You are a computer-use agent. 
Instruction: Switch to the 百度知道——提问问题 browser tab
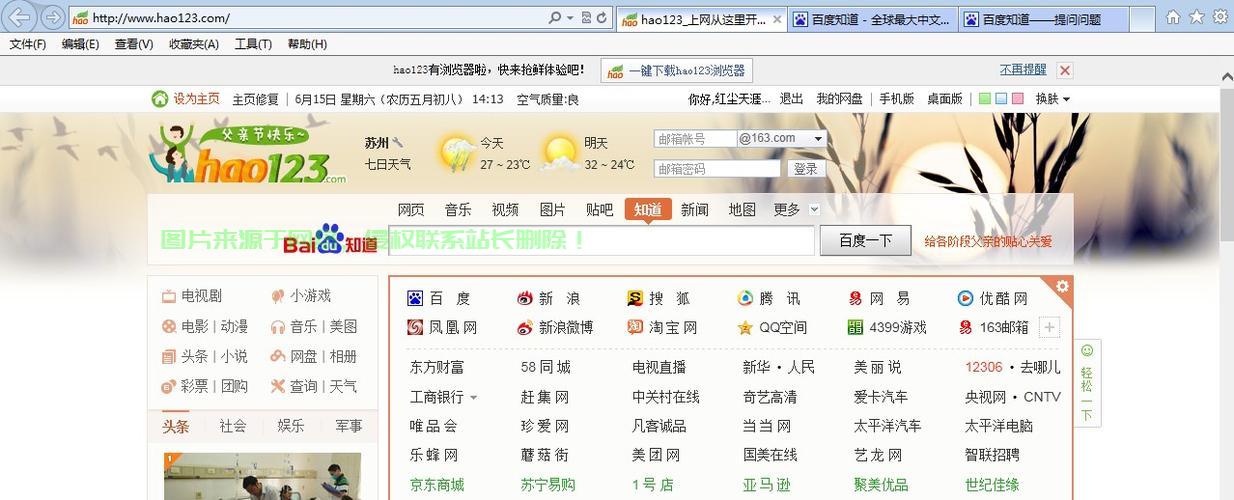click(1044, 18)
